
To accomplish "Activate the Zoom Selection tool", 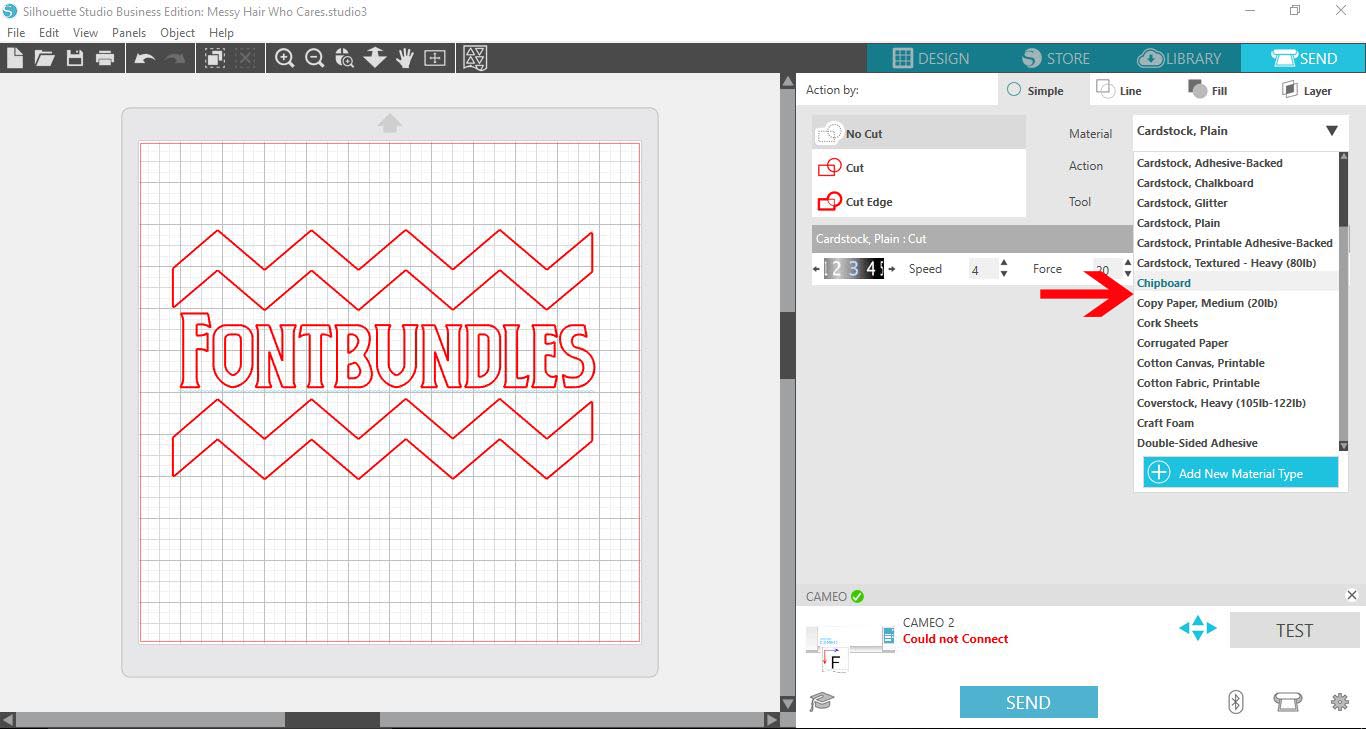I will pyautogui.click(x=345, y=58).
